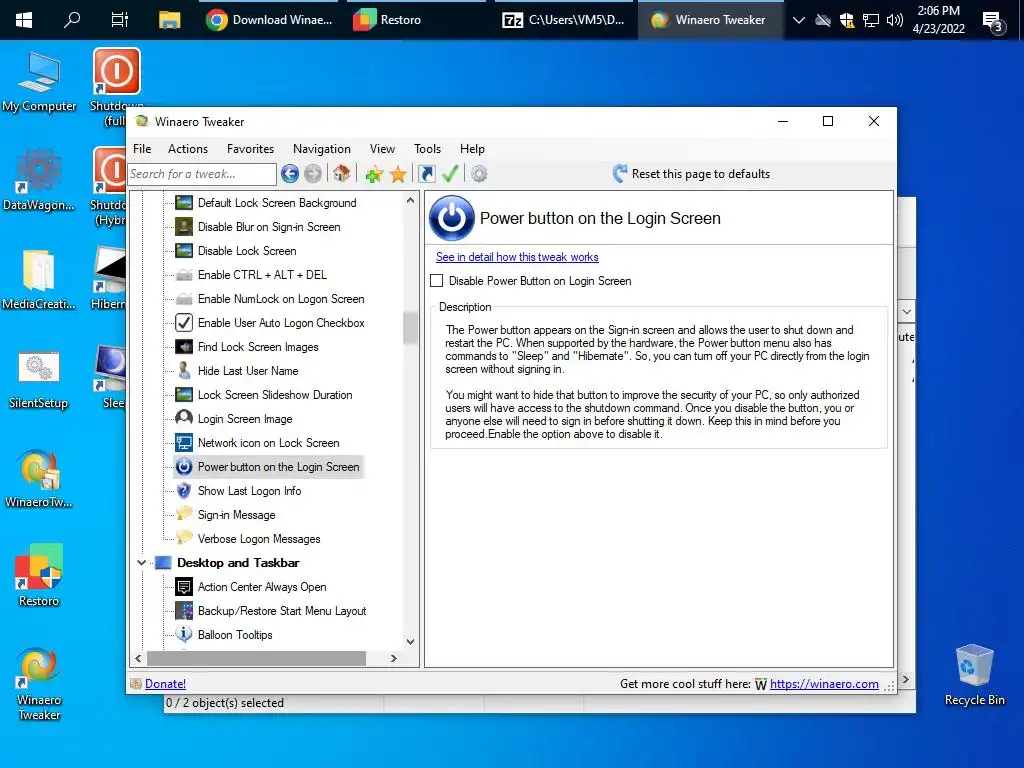Tick Disable Power Button on Login Screen

pos(437,281)
